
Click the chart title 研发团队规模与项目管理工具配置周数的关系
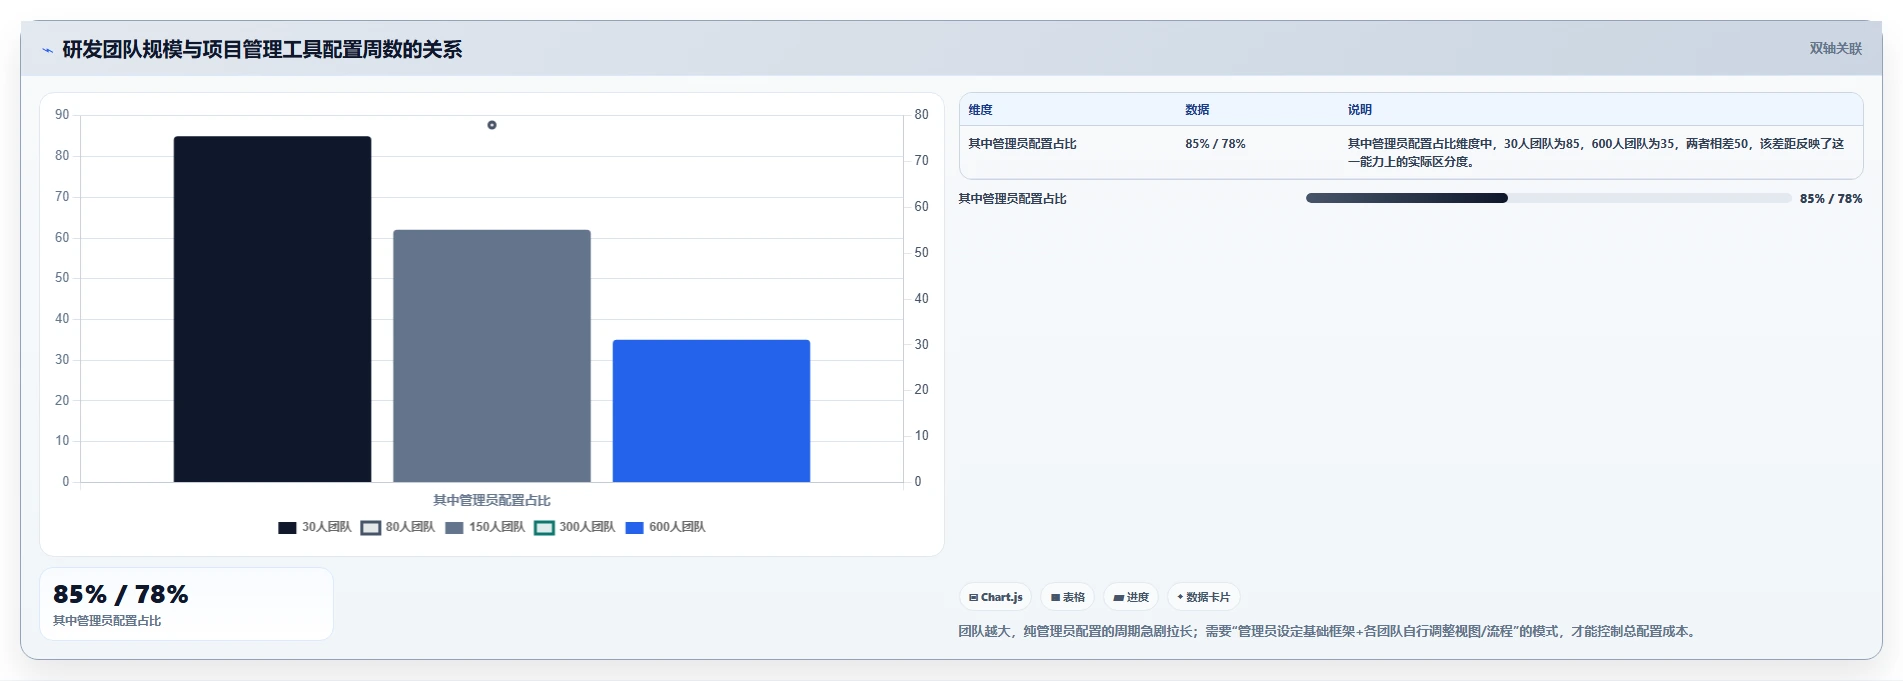[x=262, y=50]
